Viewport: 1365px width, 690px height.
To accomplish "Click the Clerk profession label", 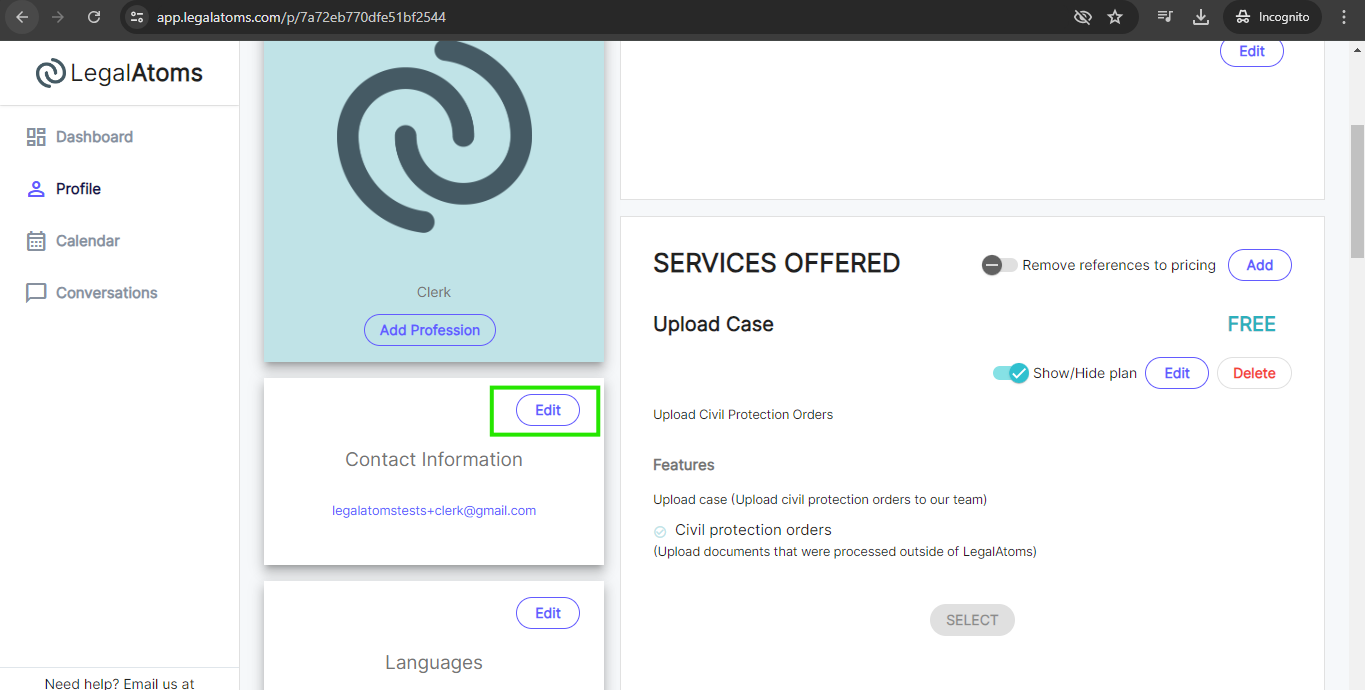I will click(434, 292).
